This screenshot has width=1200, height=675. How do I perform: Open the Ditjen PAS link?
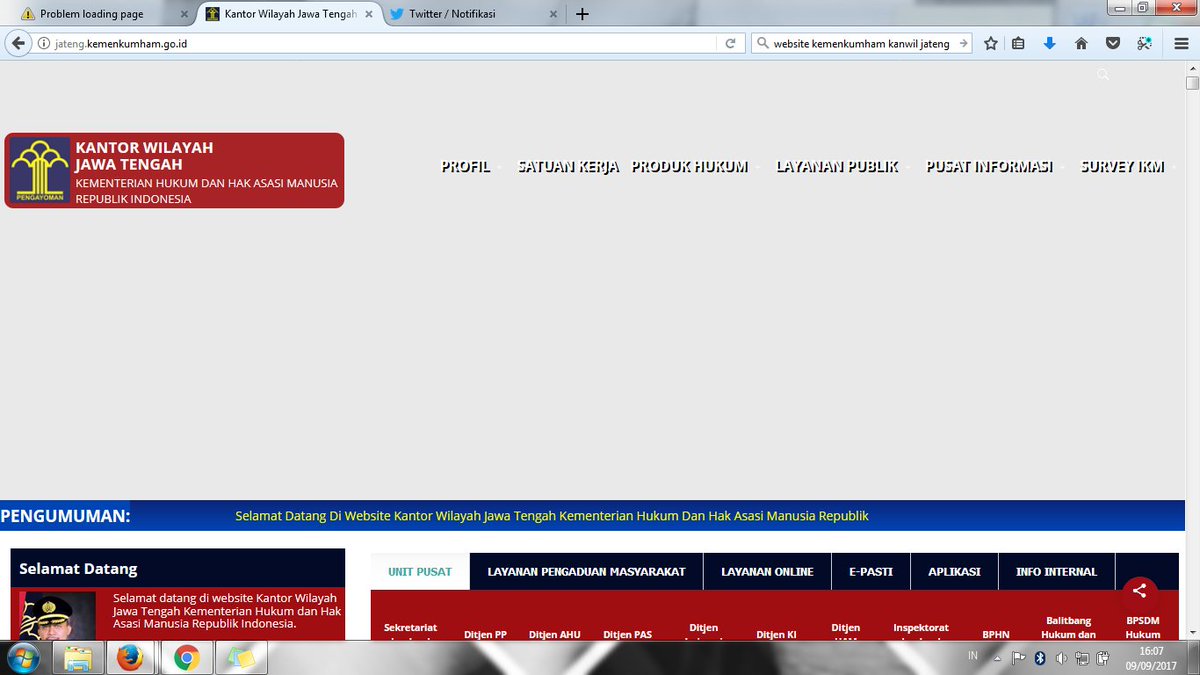627,634
